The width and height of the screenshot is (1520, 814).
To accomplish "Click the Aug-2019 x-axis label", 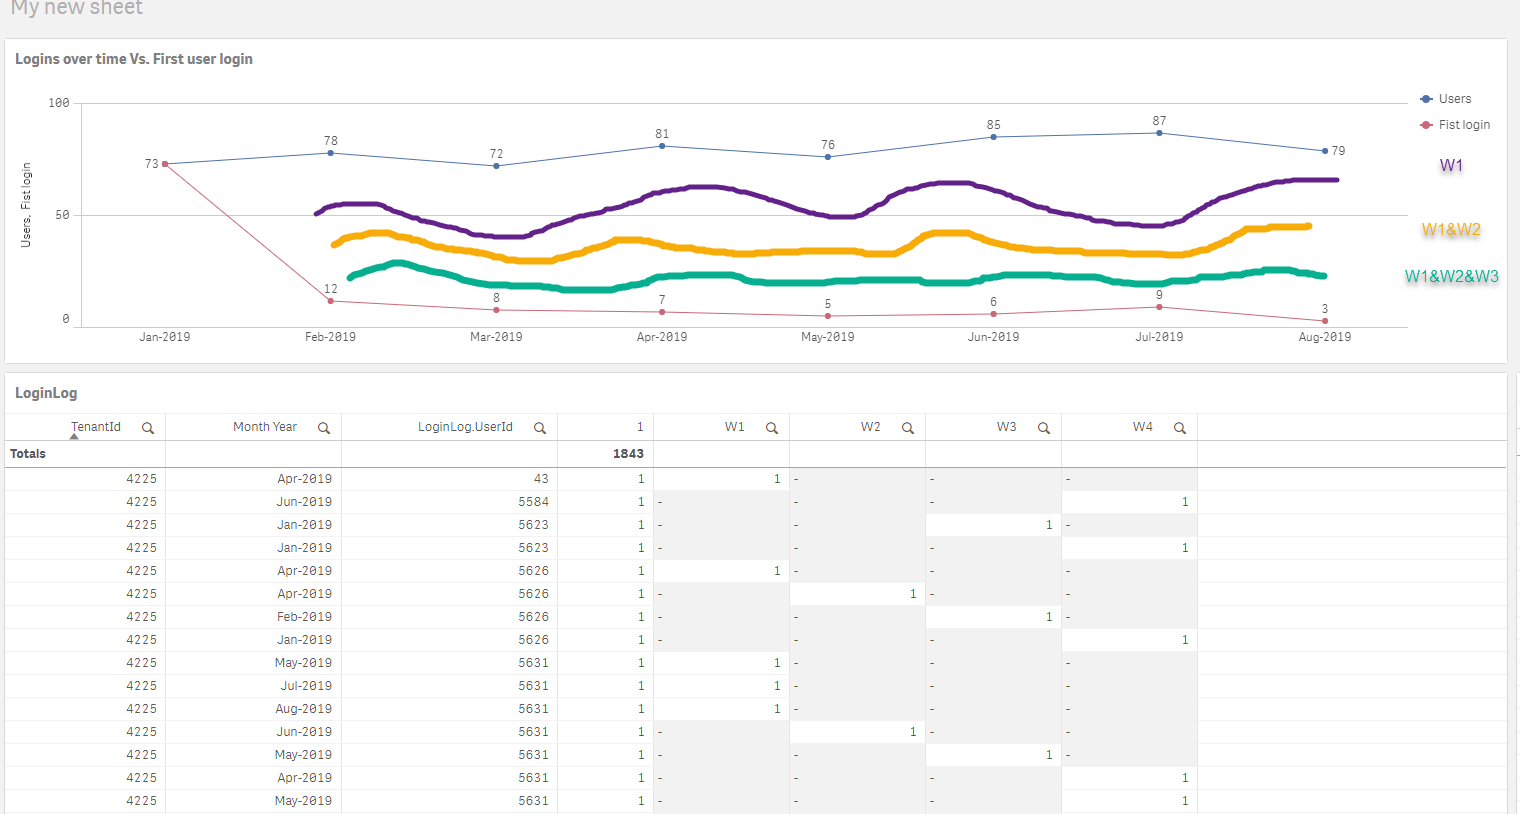I will point(1325,337).
